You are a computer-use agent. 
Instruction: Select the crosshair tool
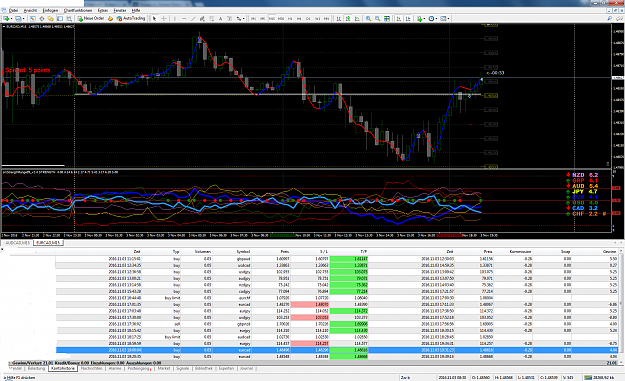click(x=163, y=18)
